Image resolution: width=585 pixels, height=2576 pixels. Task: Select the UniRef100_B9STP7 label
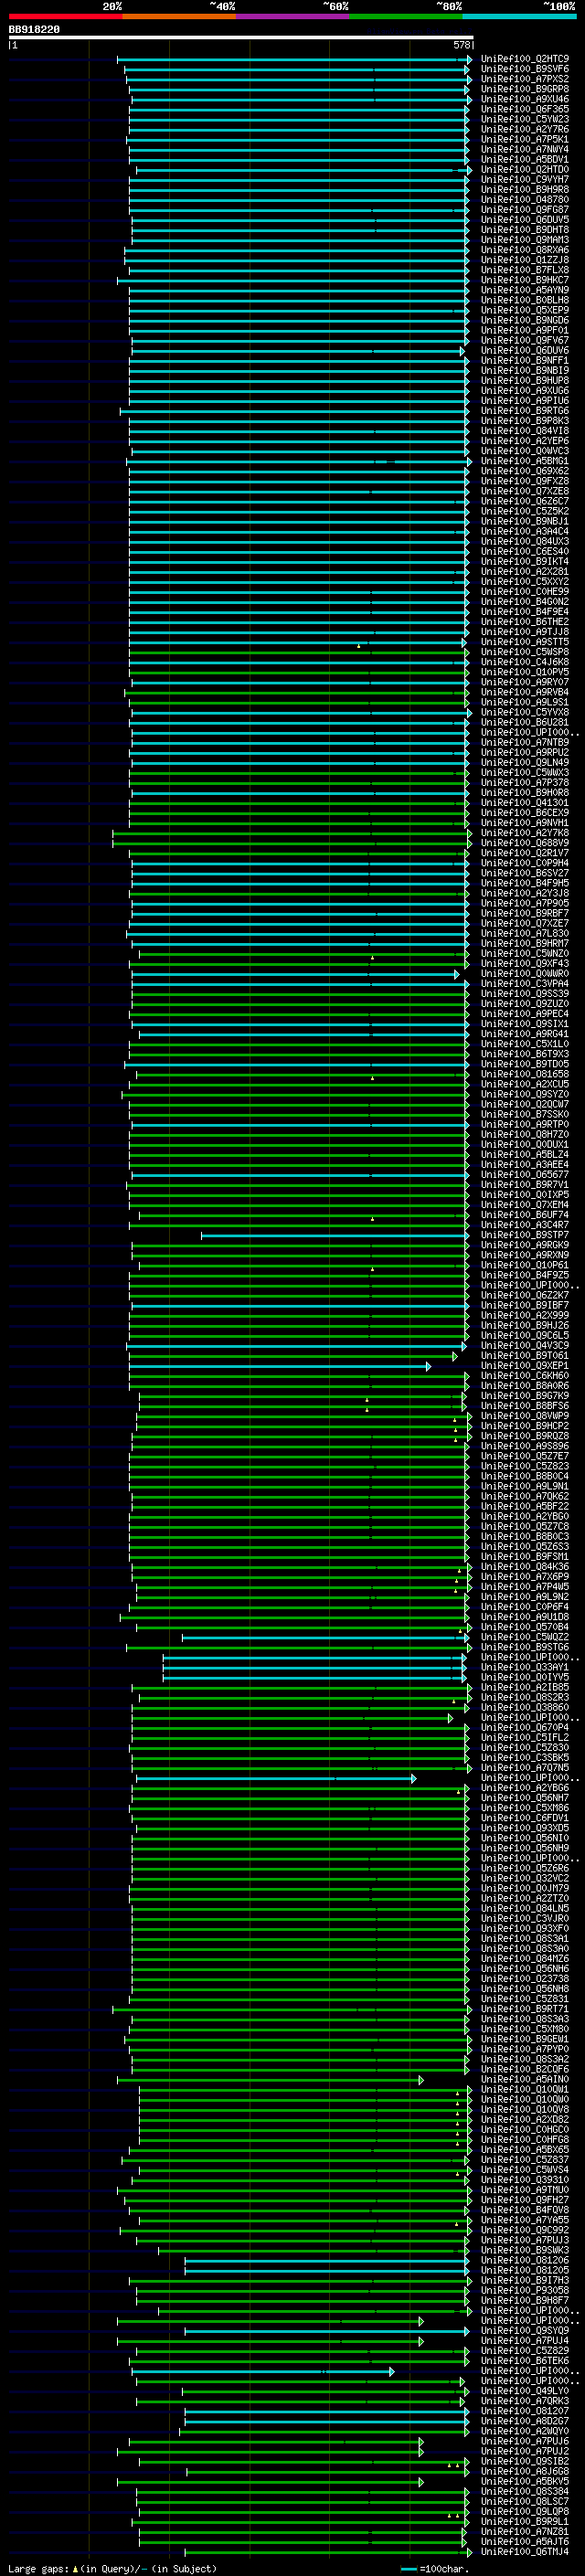(525, 1235)
